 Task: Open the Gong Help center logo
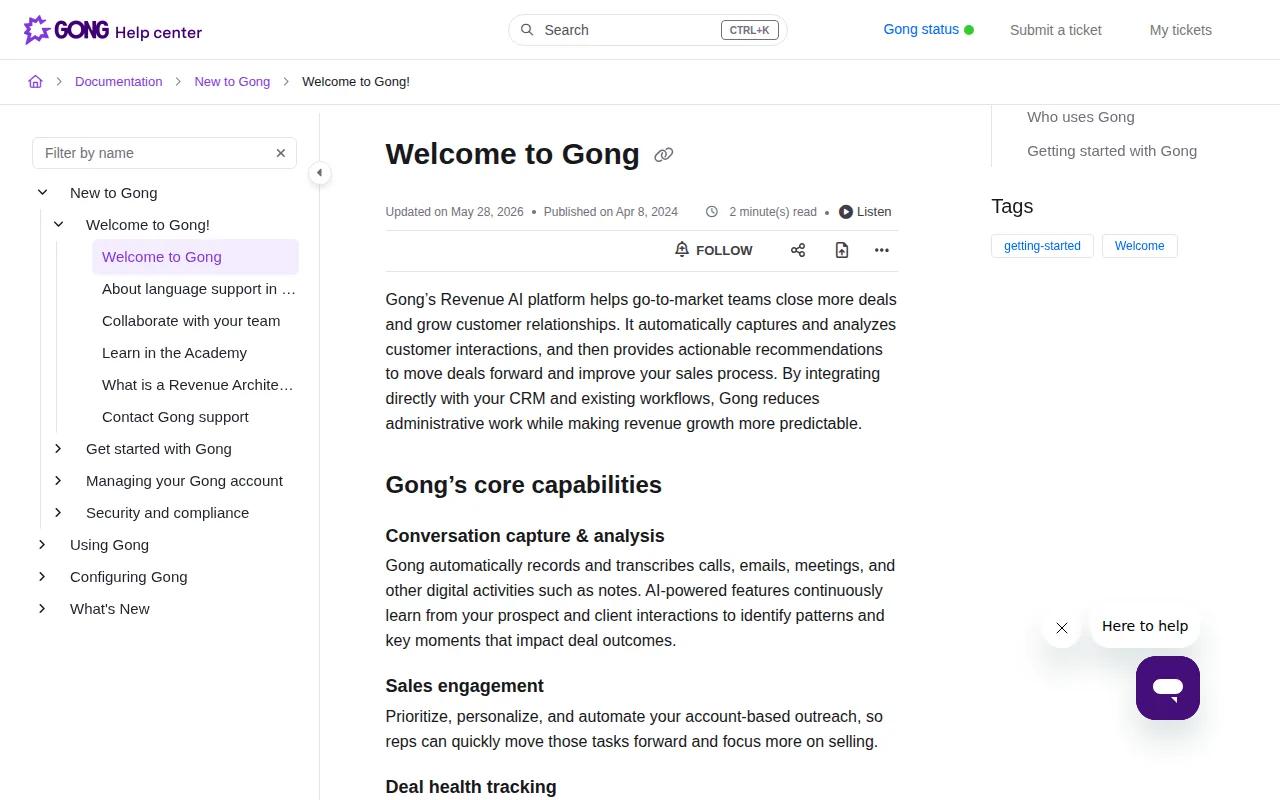[113, 30]
